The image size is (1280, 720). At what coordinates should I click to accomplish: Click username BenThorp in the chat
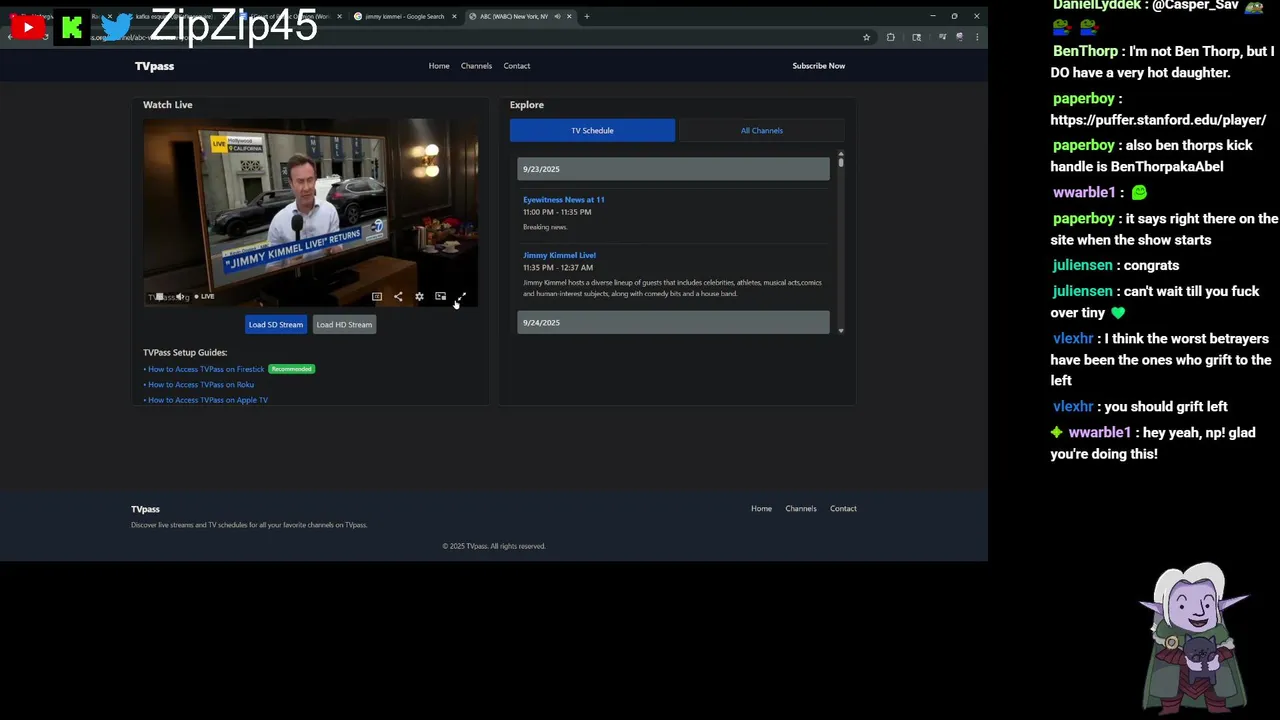[1086, 51]
